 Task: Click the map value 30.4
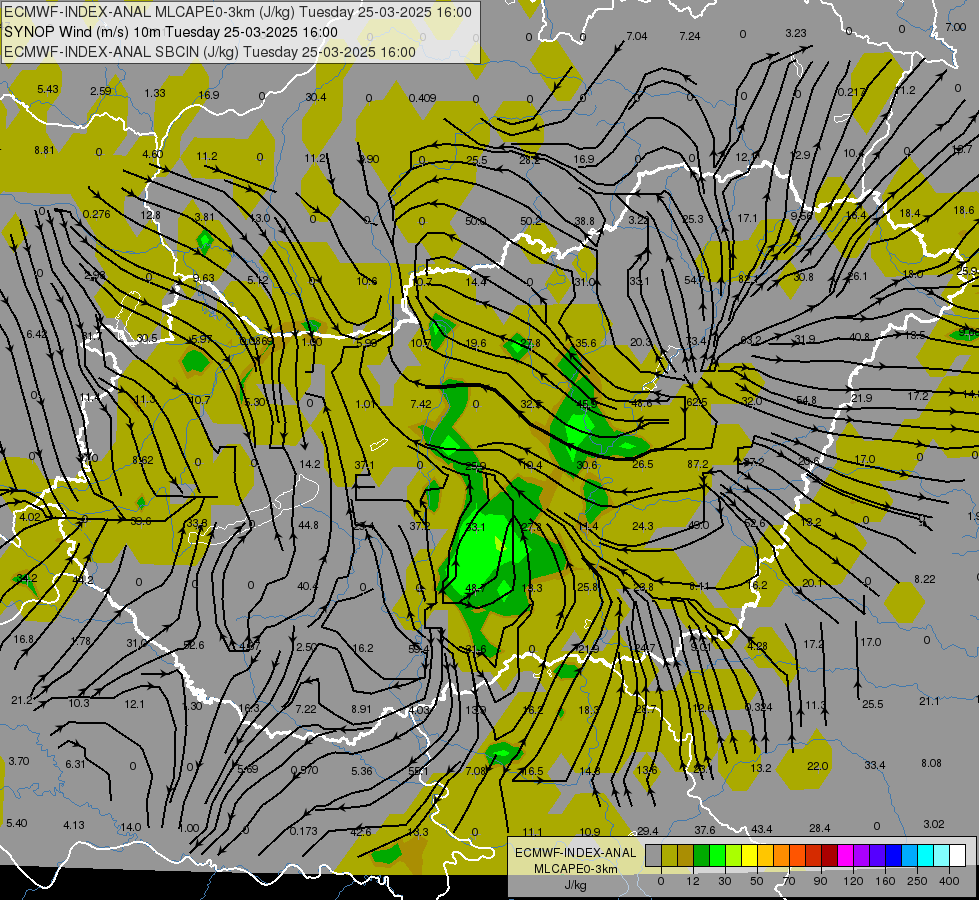point(316,97)
